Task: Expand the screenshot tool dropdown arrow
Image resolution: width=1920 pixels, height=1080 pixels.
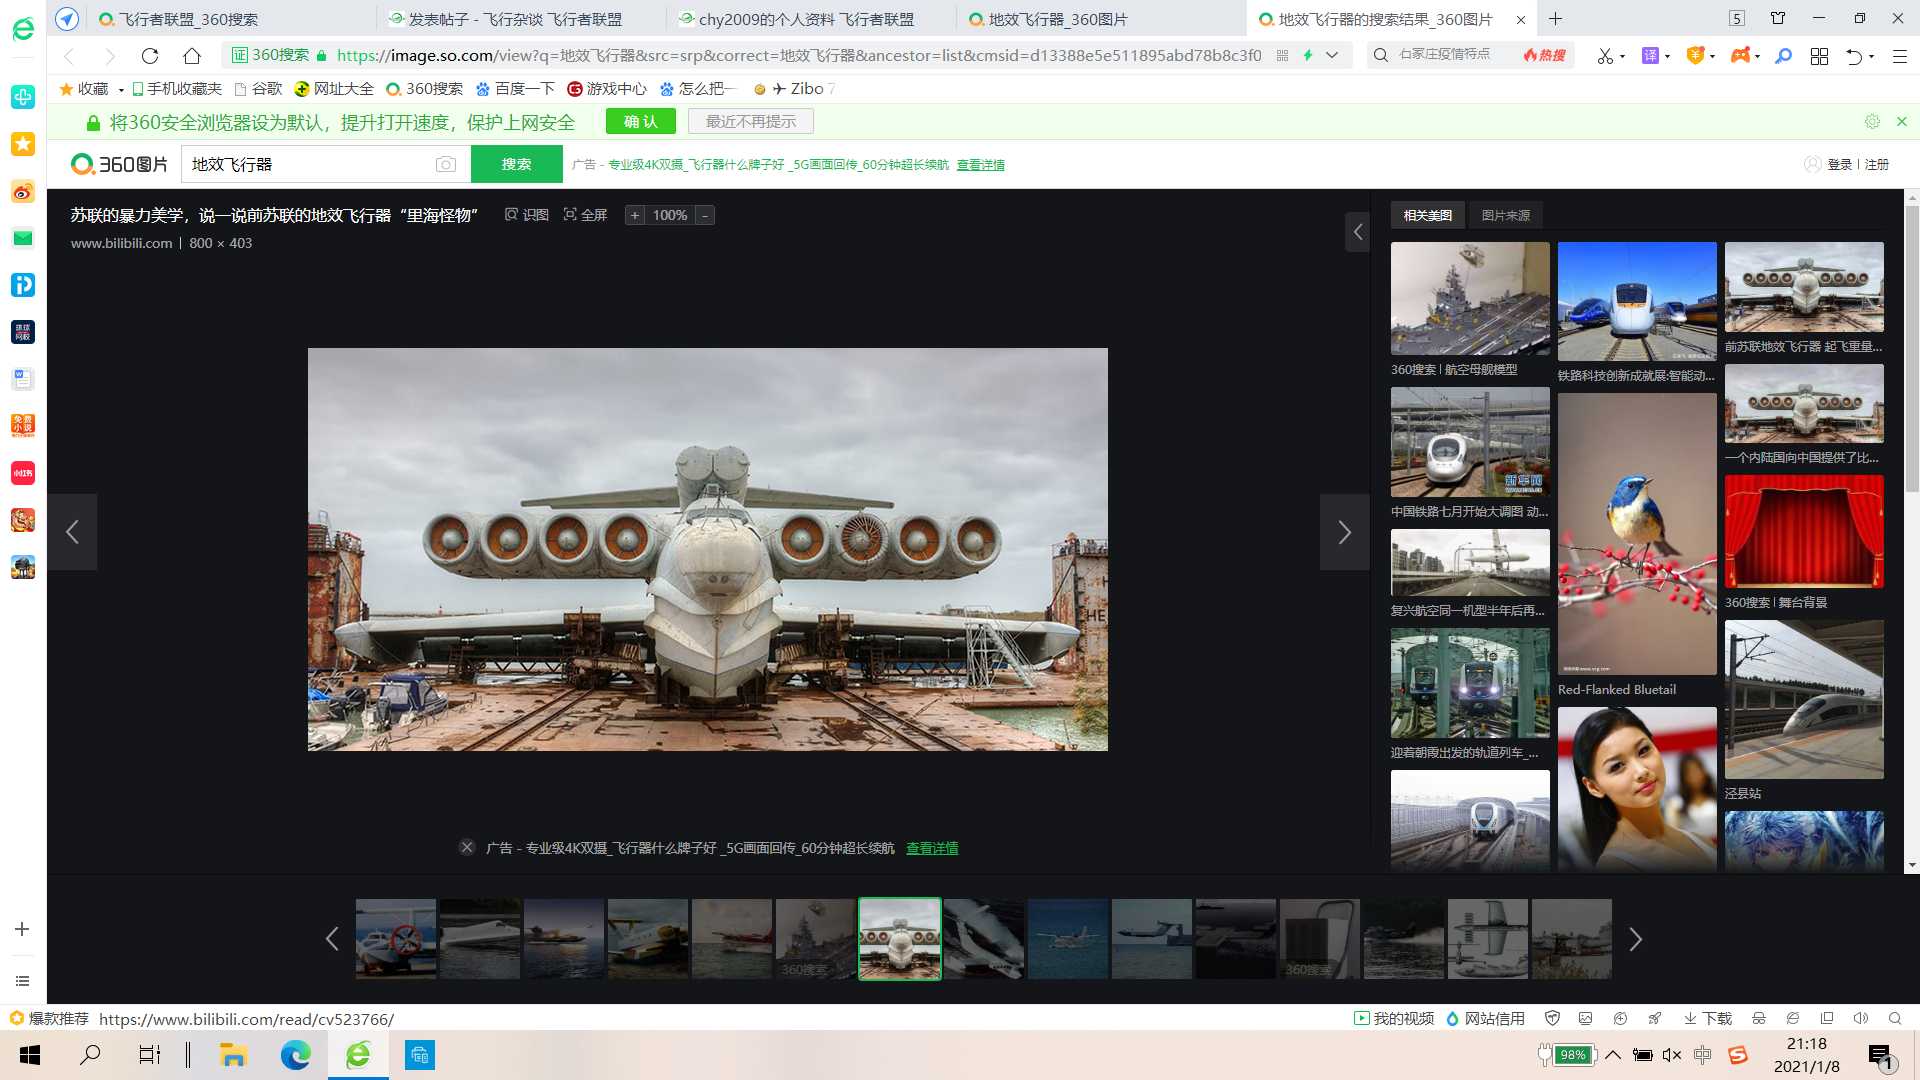Action: 1622,57
